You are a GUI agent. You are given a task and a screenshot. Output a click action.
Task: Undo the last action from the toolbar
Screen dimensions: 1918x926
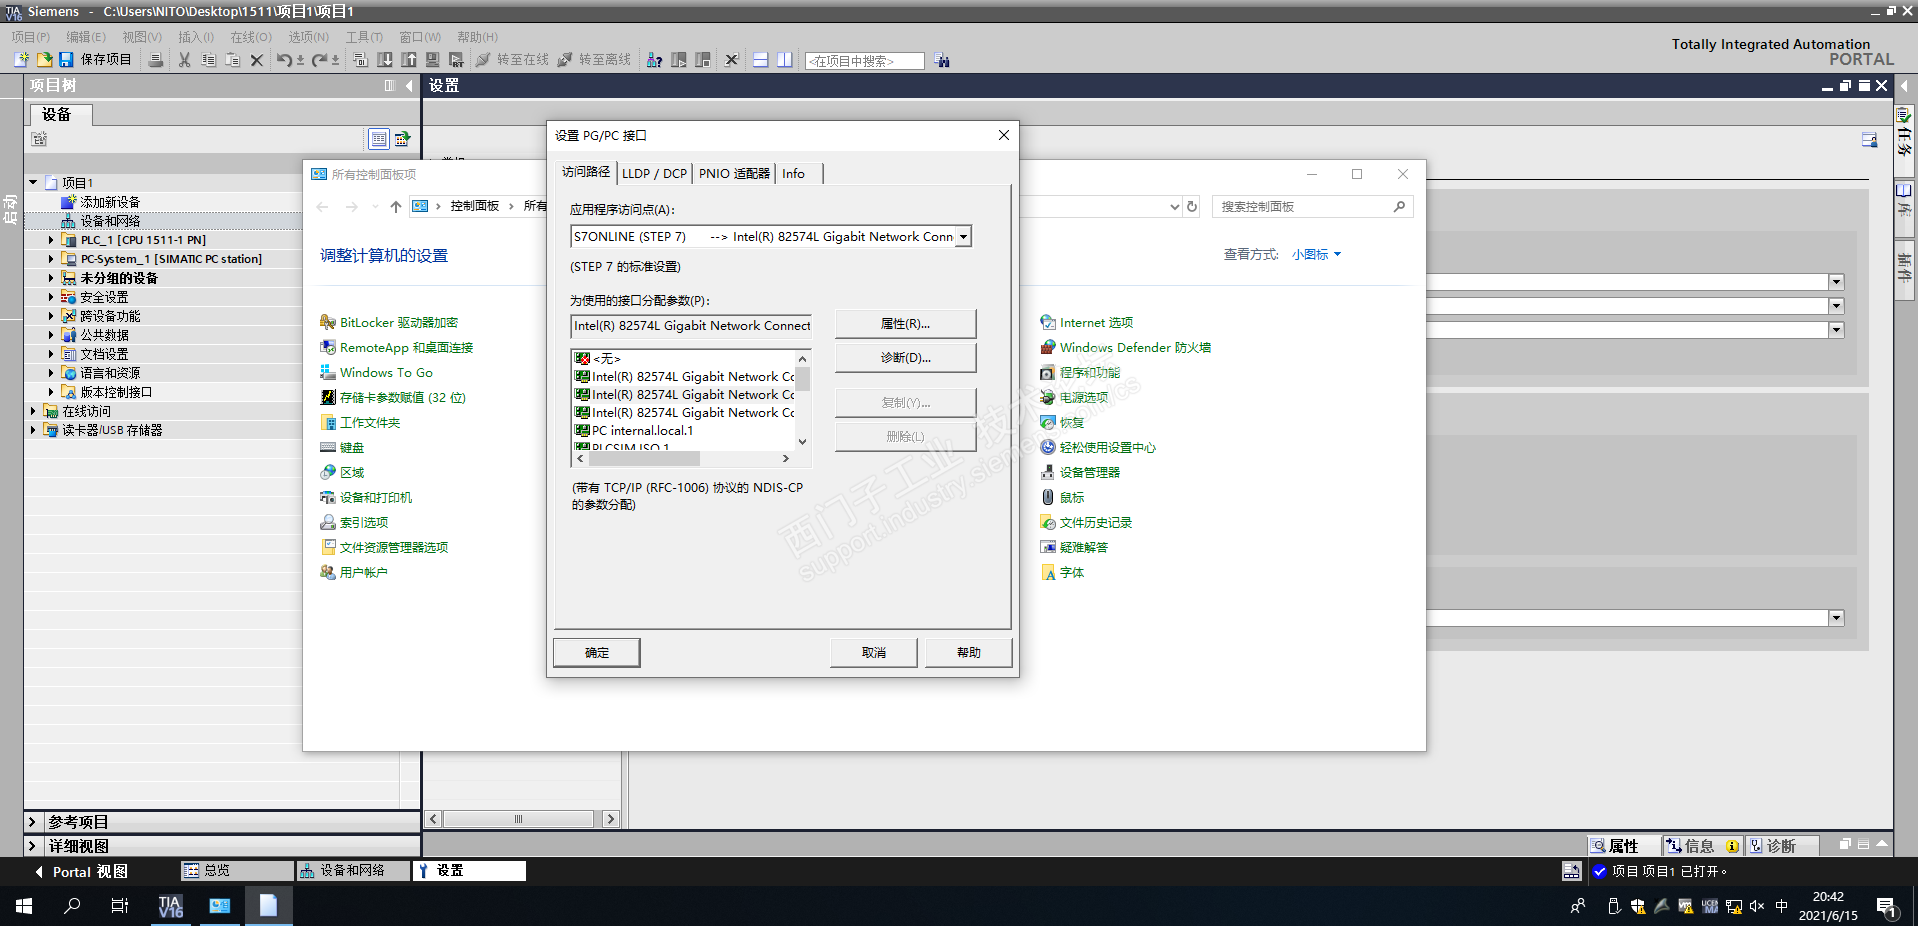(285, 60)
